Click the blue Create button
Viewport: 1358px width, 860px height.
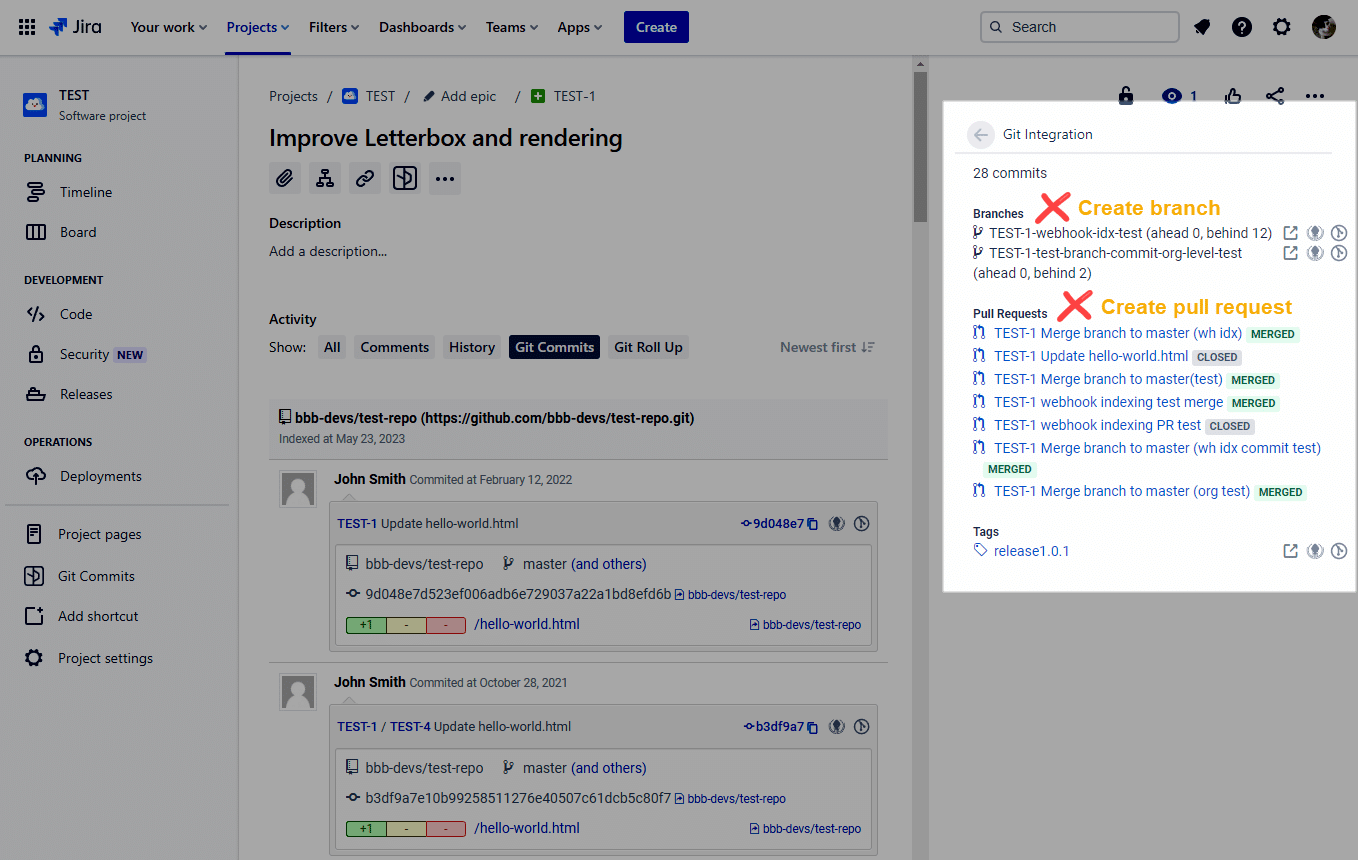pyautogui.click(x=656, y=27)
